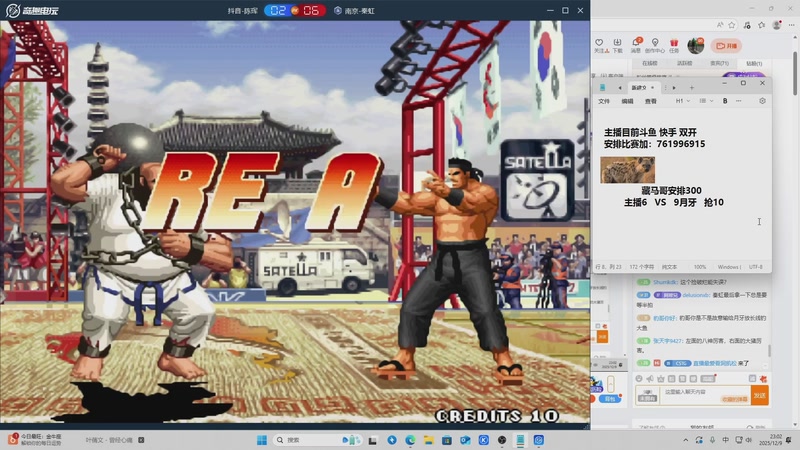
Task: Add page to favorites star
Action: [x=732, y=24]
